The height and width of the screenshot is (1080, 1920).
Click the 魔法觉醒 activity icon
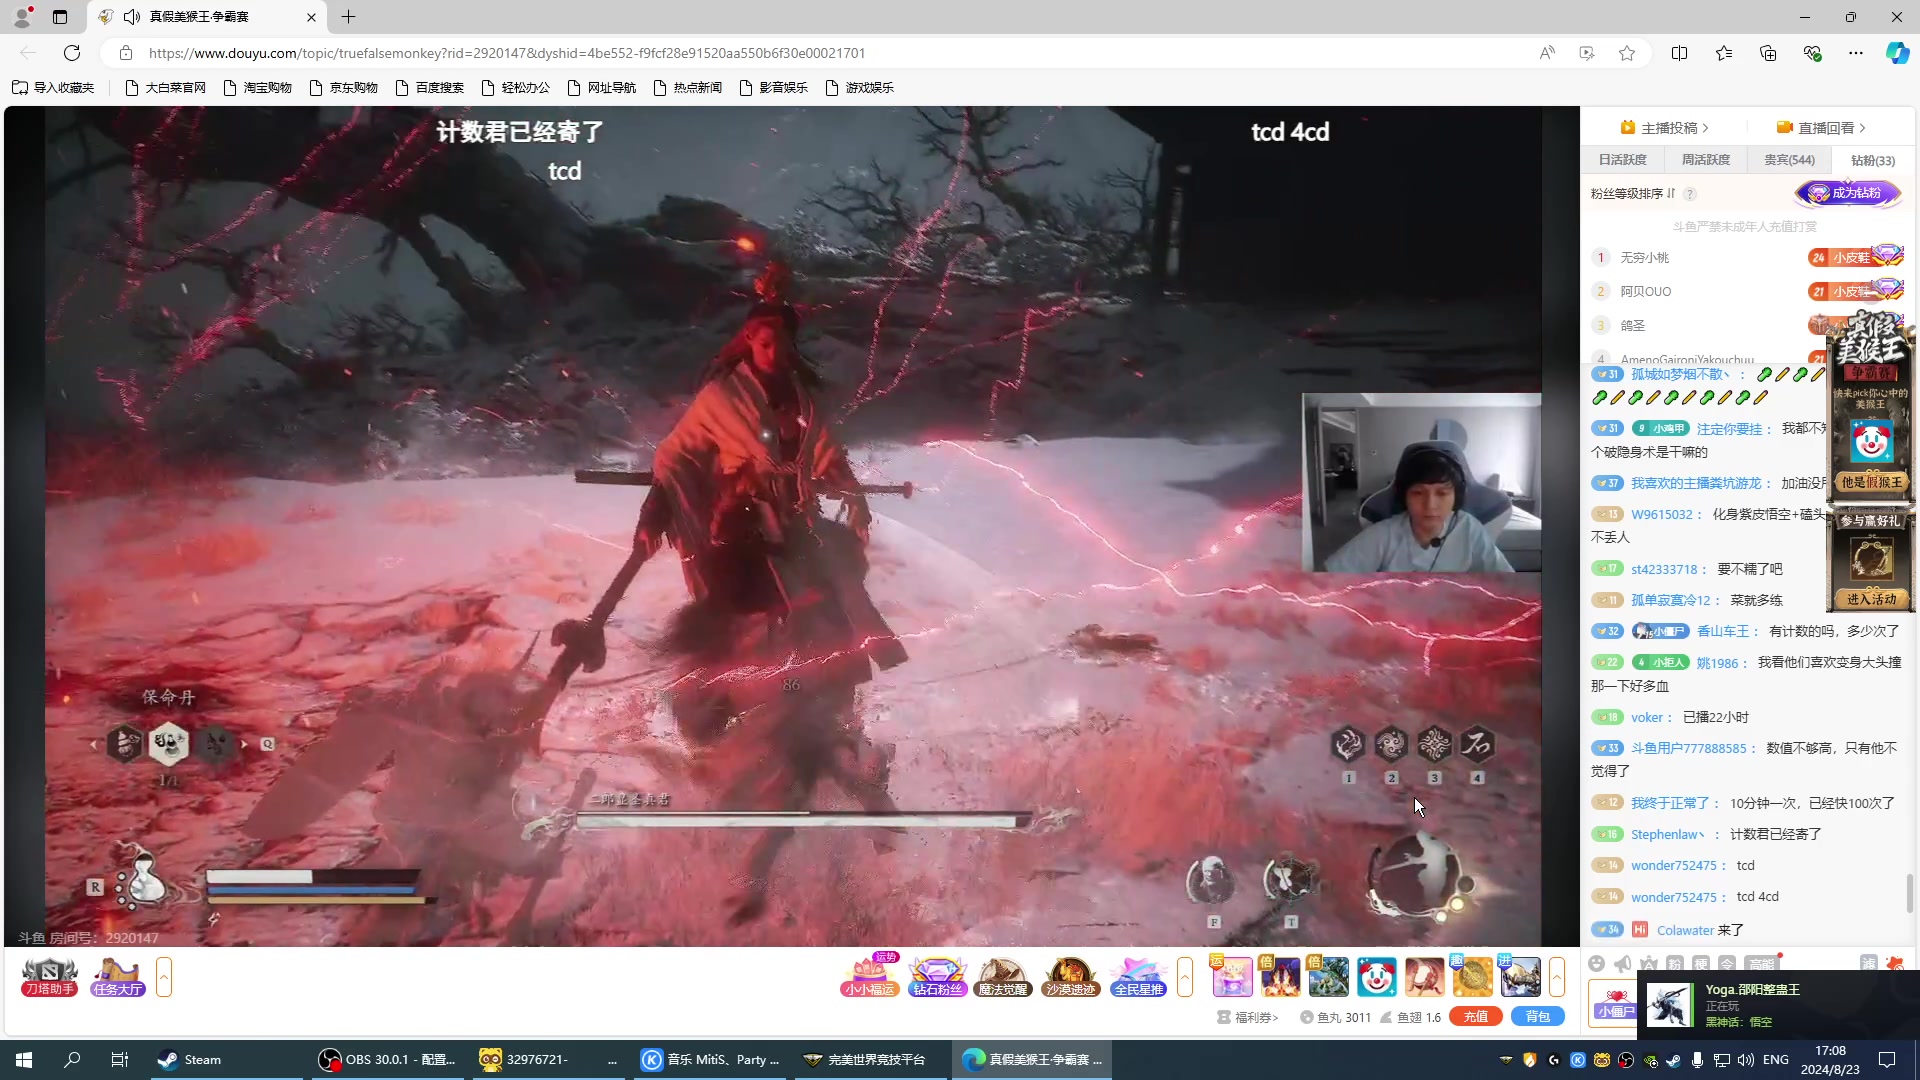click(x=1003, y=976)
